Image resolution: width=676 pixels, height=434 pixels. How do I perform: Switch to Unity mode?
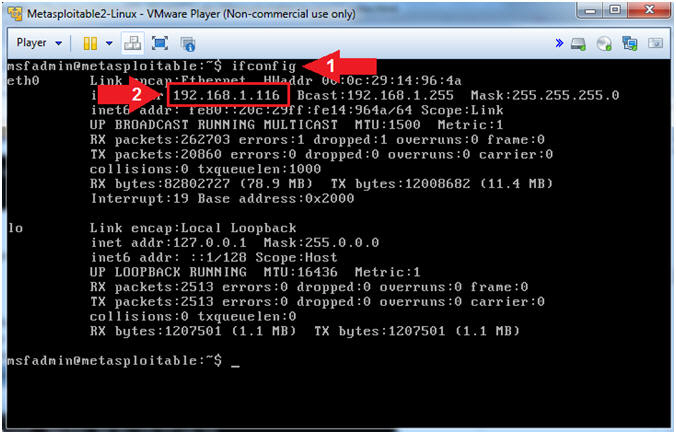[x=188, y=44]
